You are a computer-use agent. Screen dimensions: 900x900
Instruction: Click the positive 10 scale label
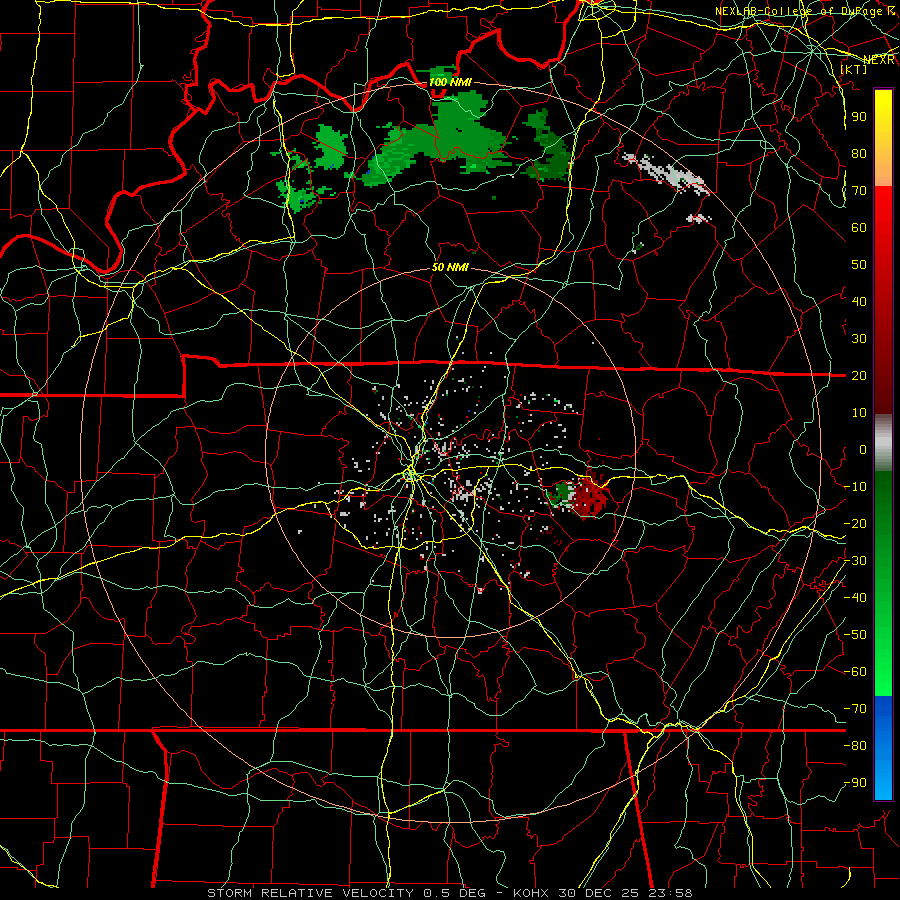click(859, 413)
